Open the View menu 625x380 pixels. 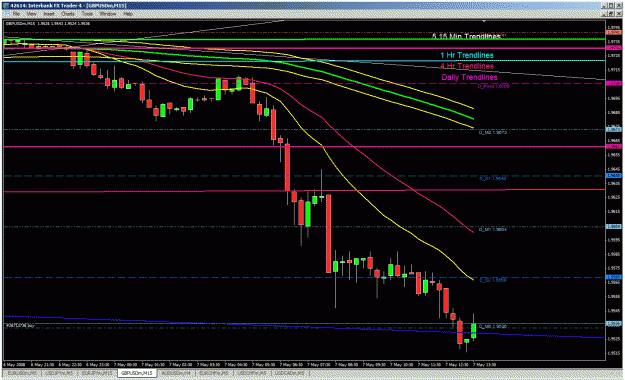31,14
